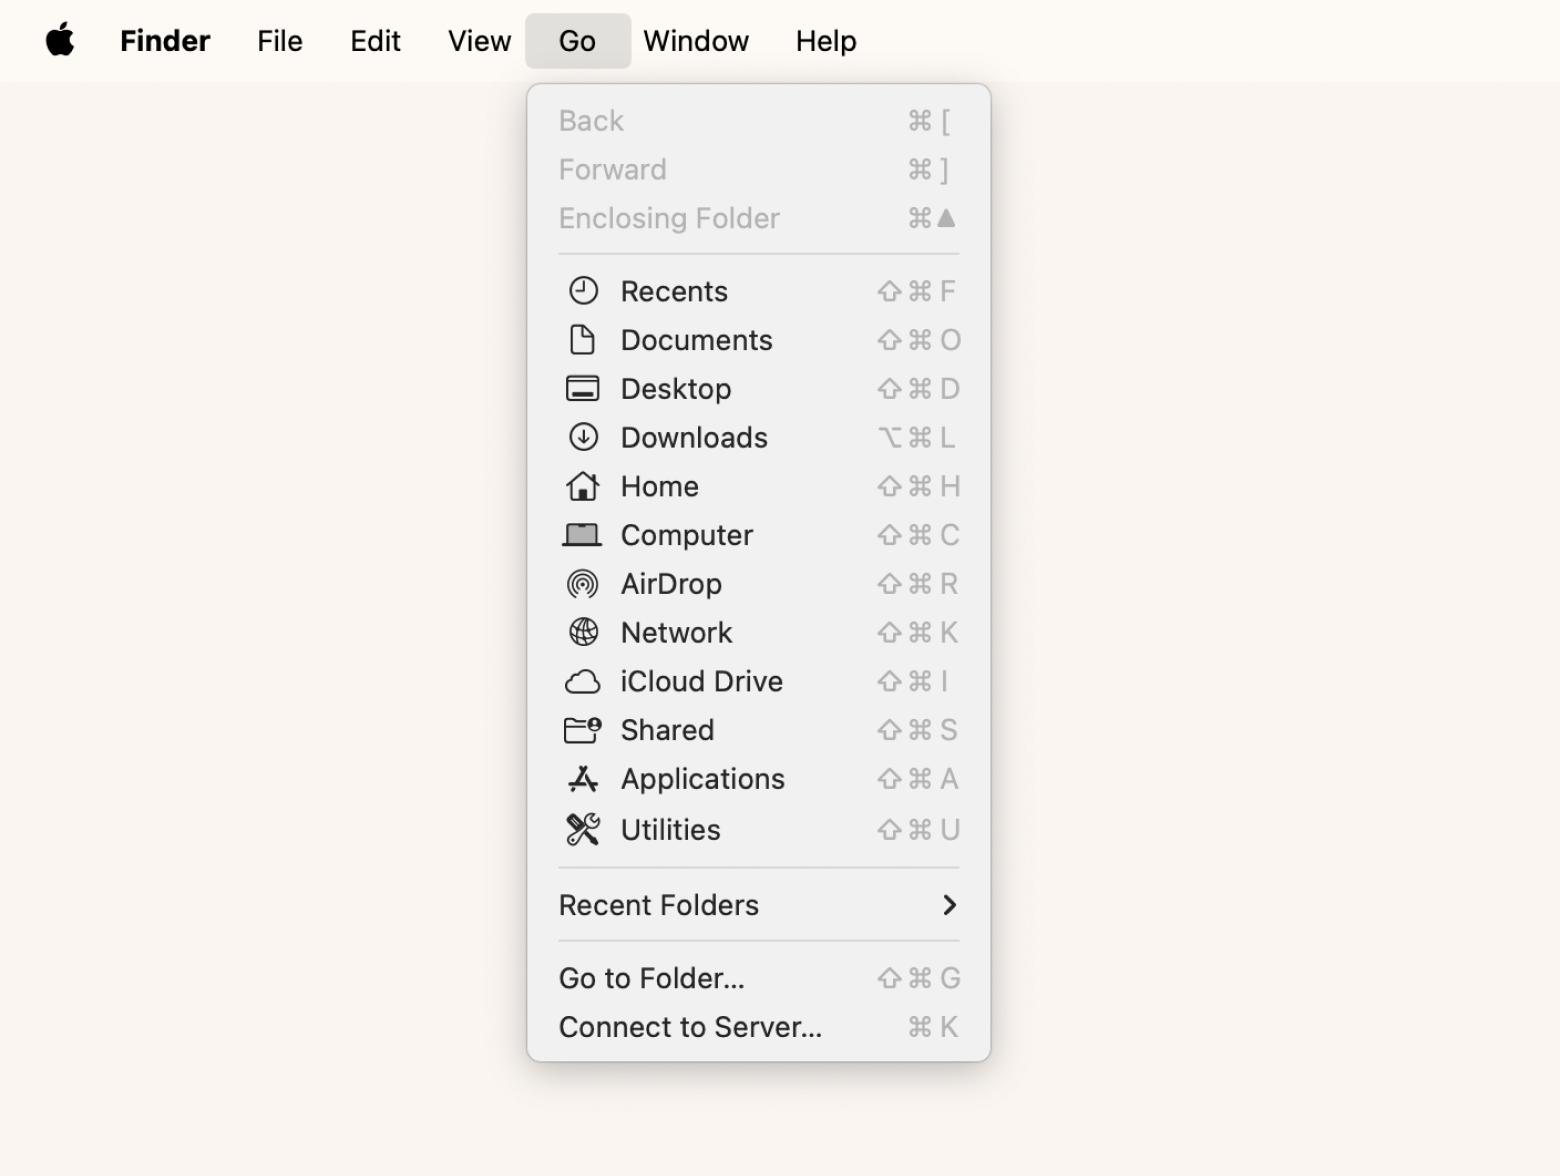Click the ⇧⌘G shortcut hint
Viewport: 1560px width, 1176px height.
point(919,978)
